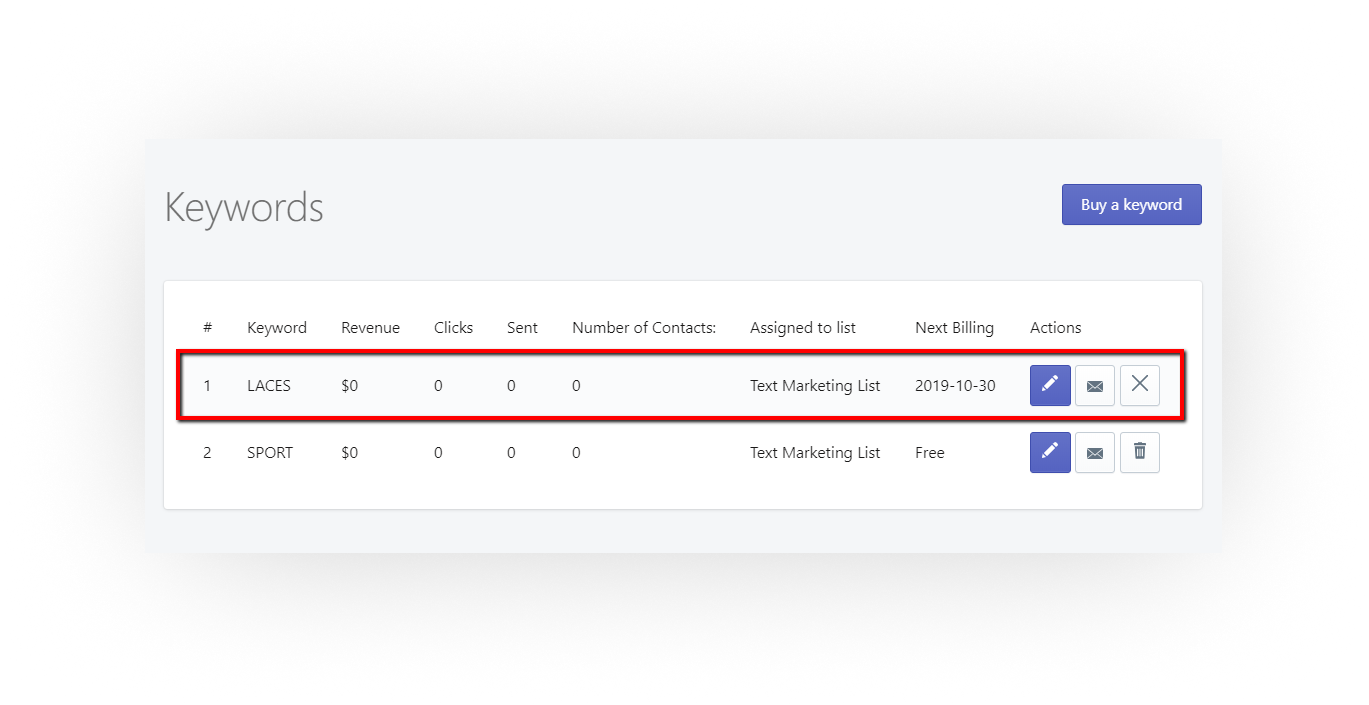Edit the SPORT keyword with pencil icon
The image size is (1369, 705).
(1050, 452)
